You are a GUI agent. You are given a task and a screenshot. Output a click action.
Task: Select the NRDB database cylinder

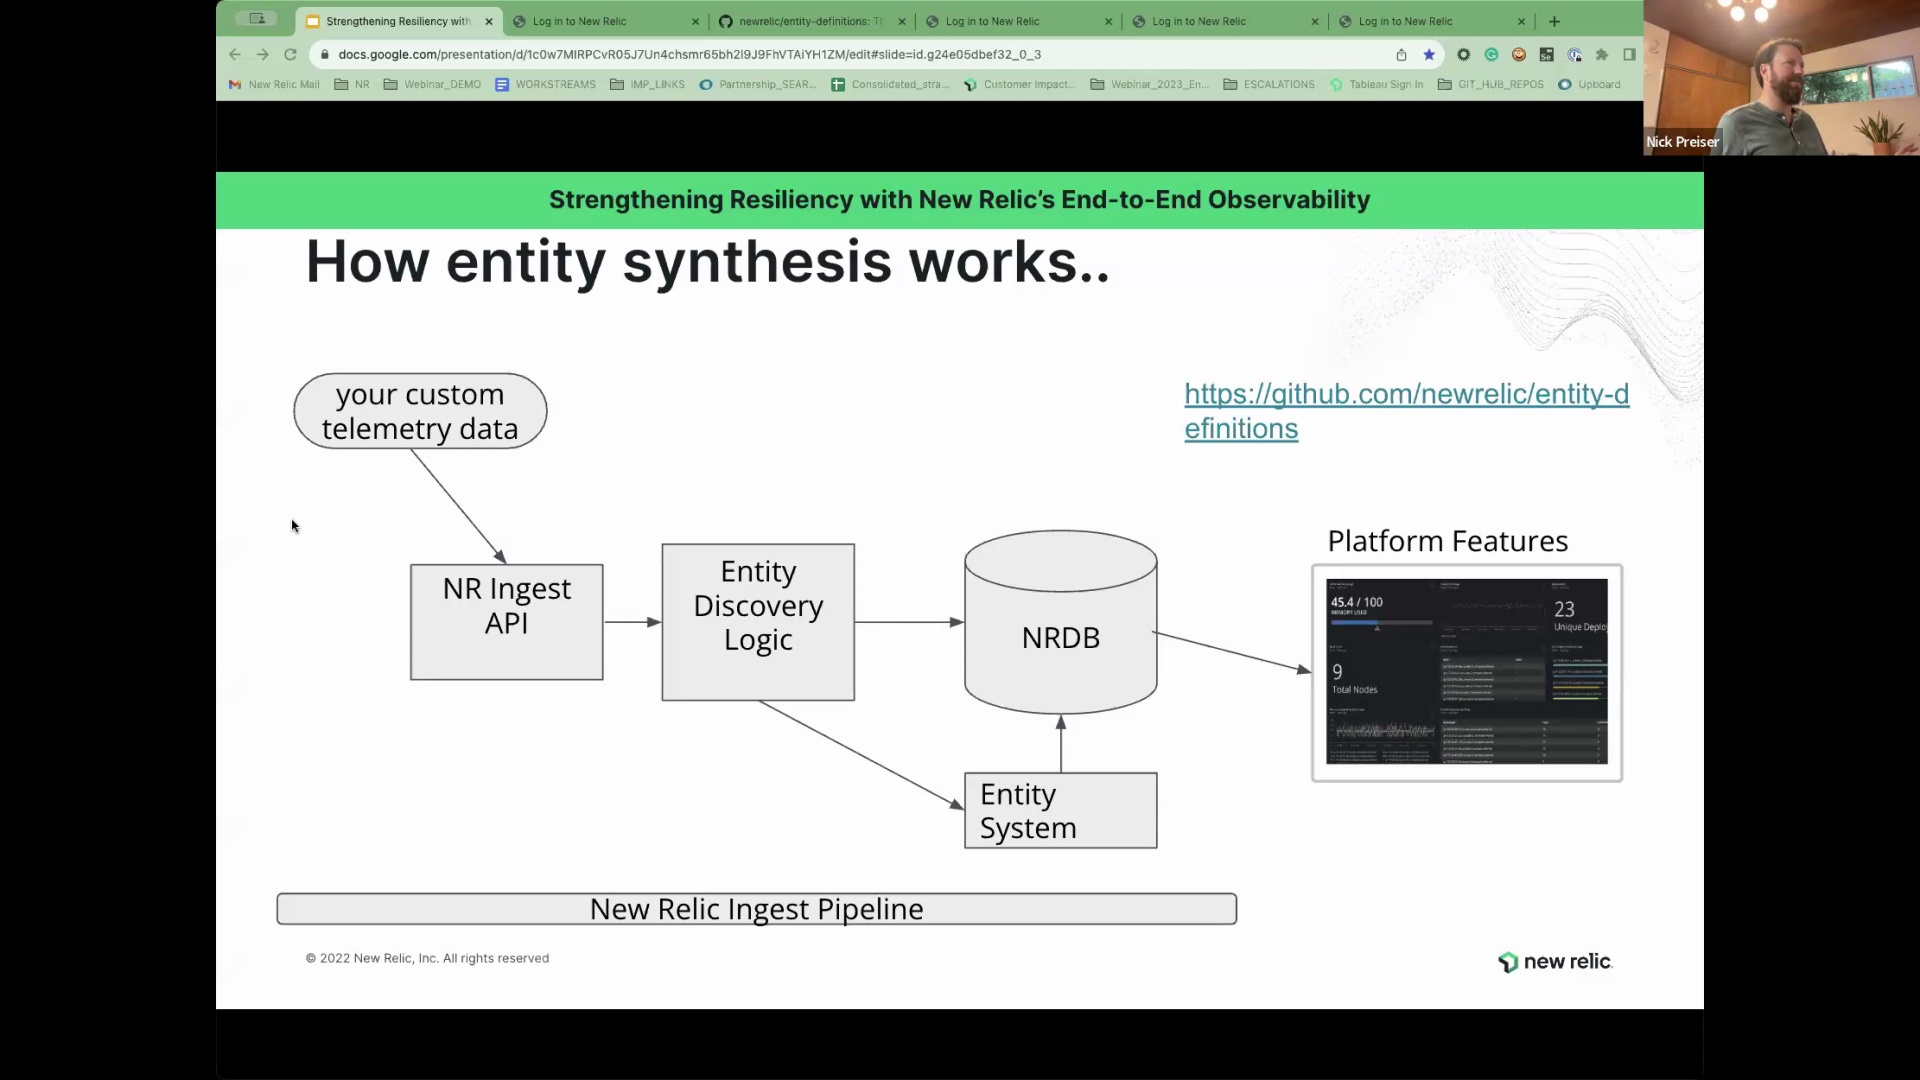point(1061,622)
